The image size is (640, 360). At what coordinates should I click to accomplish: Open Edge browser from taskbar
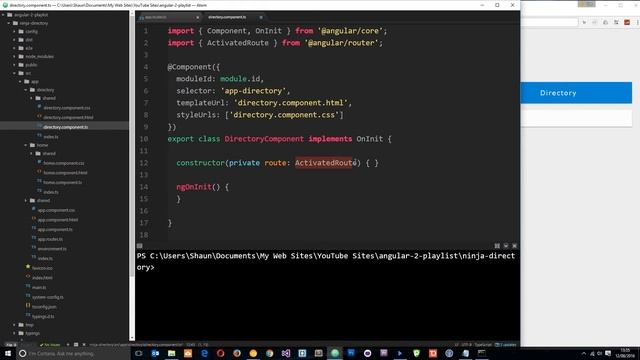[x=204, y=353]
